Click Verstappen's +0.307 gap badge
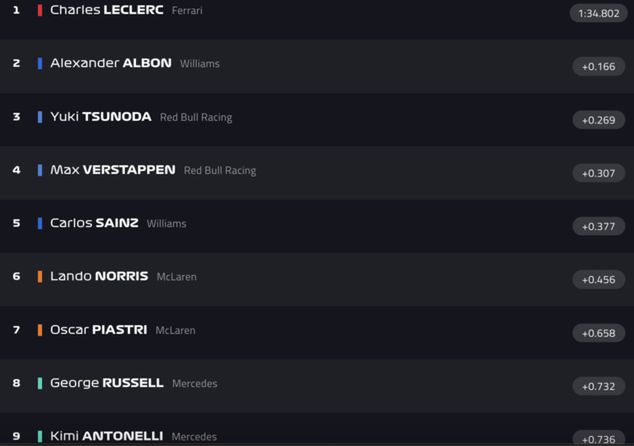This screenshot has width=634, height=446. tap(598, 173)
